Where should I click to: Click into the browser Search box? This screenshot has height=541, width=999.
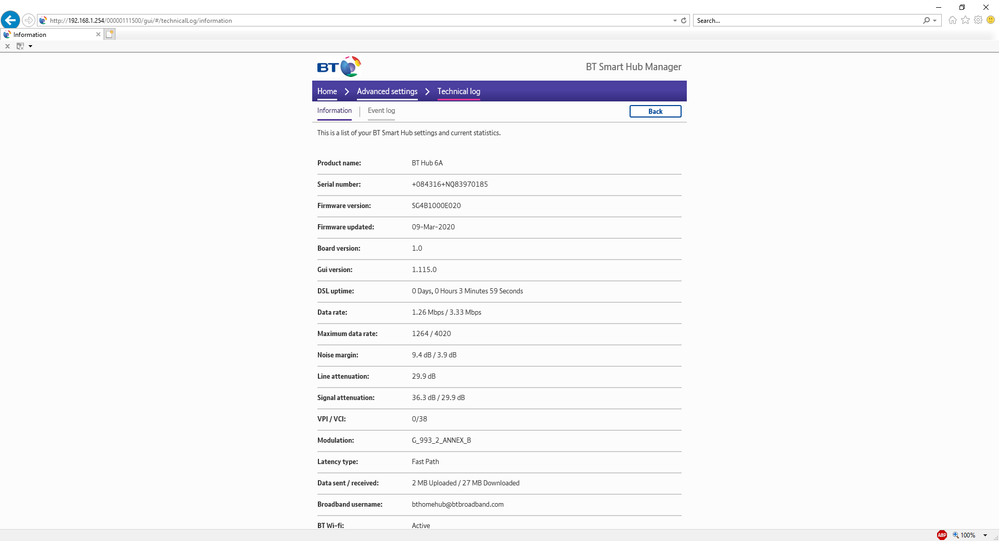[x=805, y=20]
